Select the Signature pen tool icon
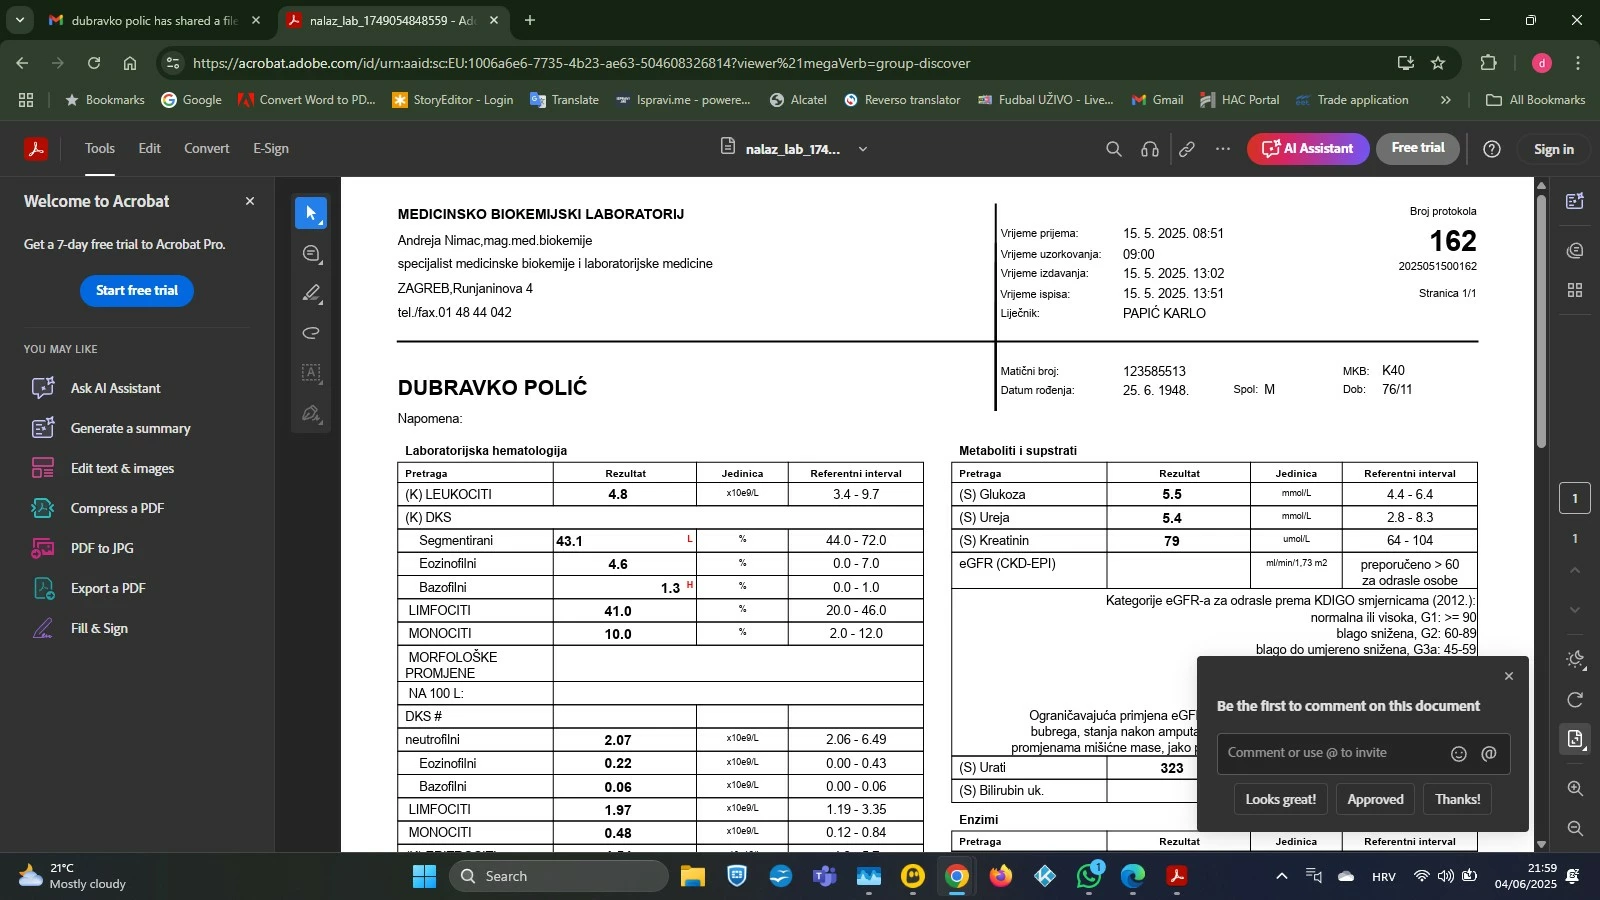The height and width of the screenshot is (900, 1600). (311, 413)
